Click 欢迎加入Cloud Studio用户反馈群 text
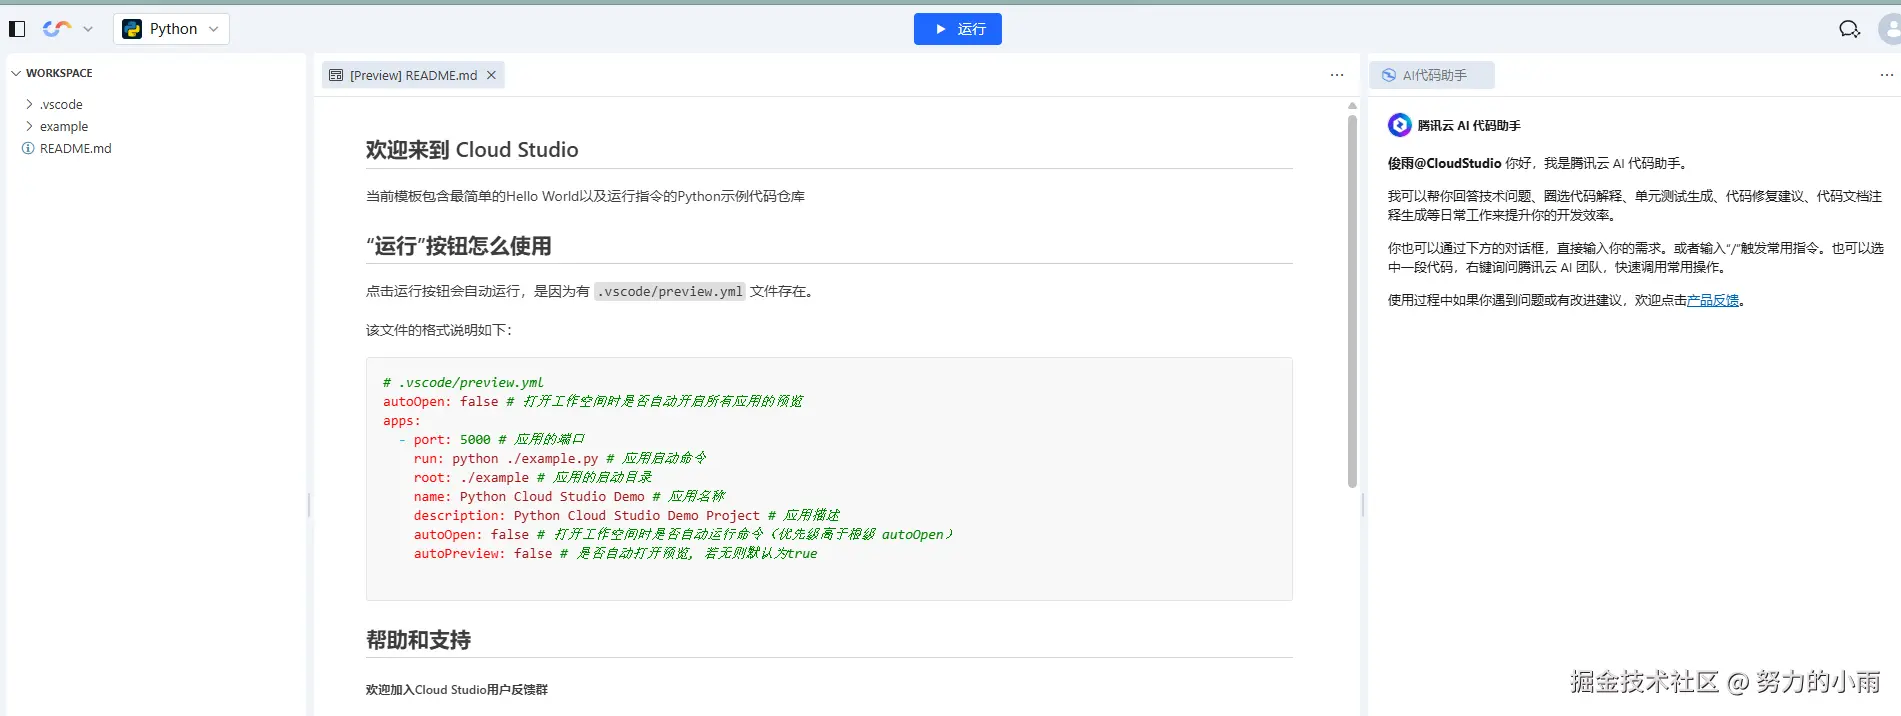The image size is (1901, 716). click(457, 690)
